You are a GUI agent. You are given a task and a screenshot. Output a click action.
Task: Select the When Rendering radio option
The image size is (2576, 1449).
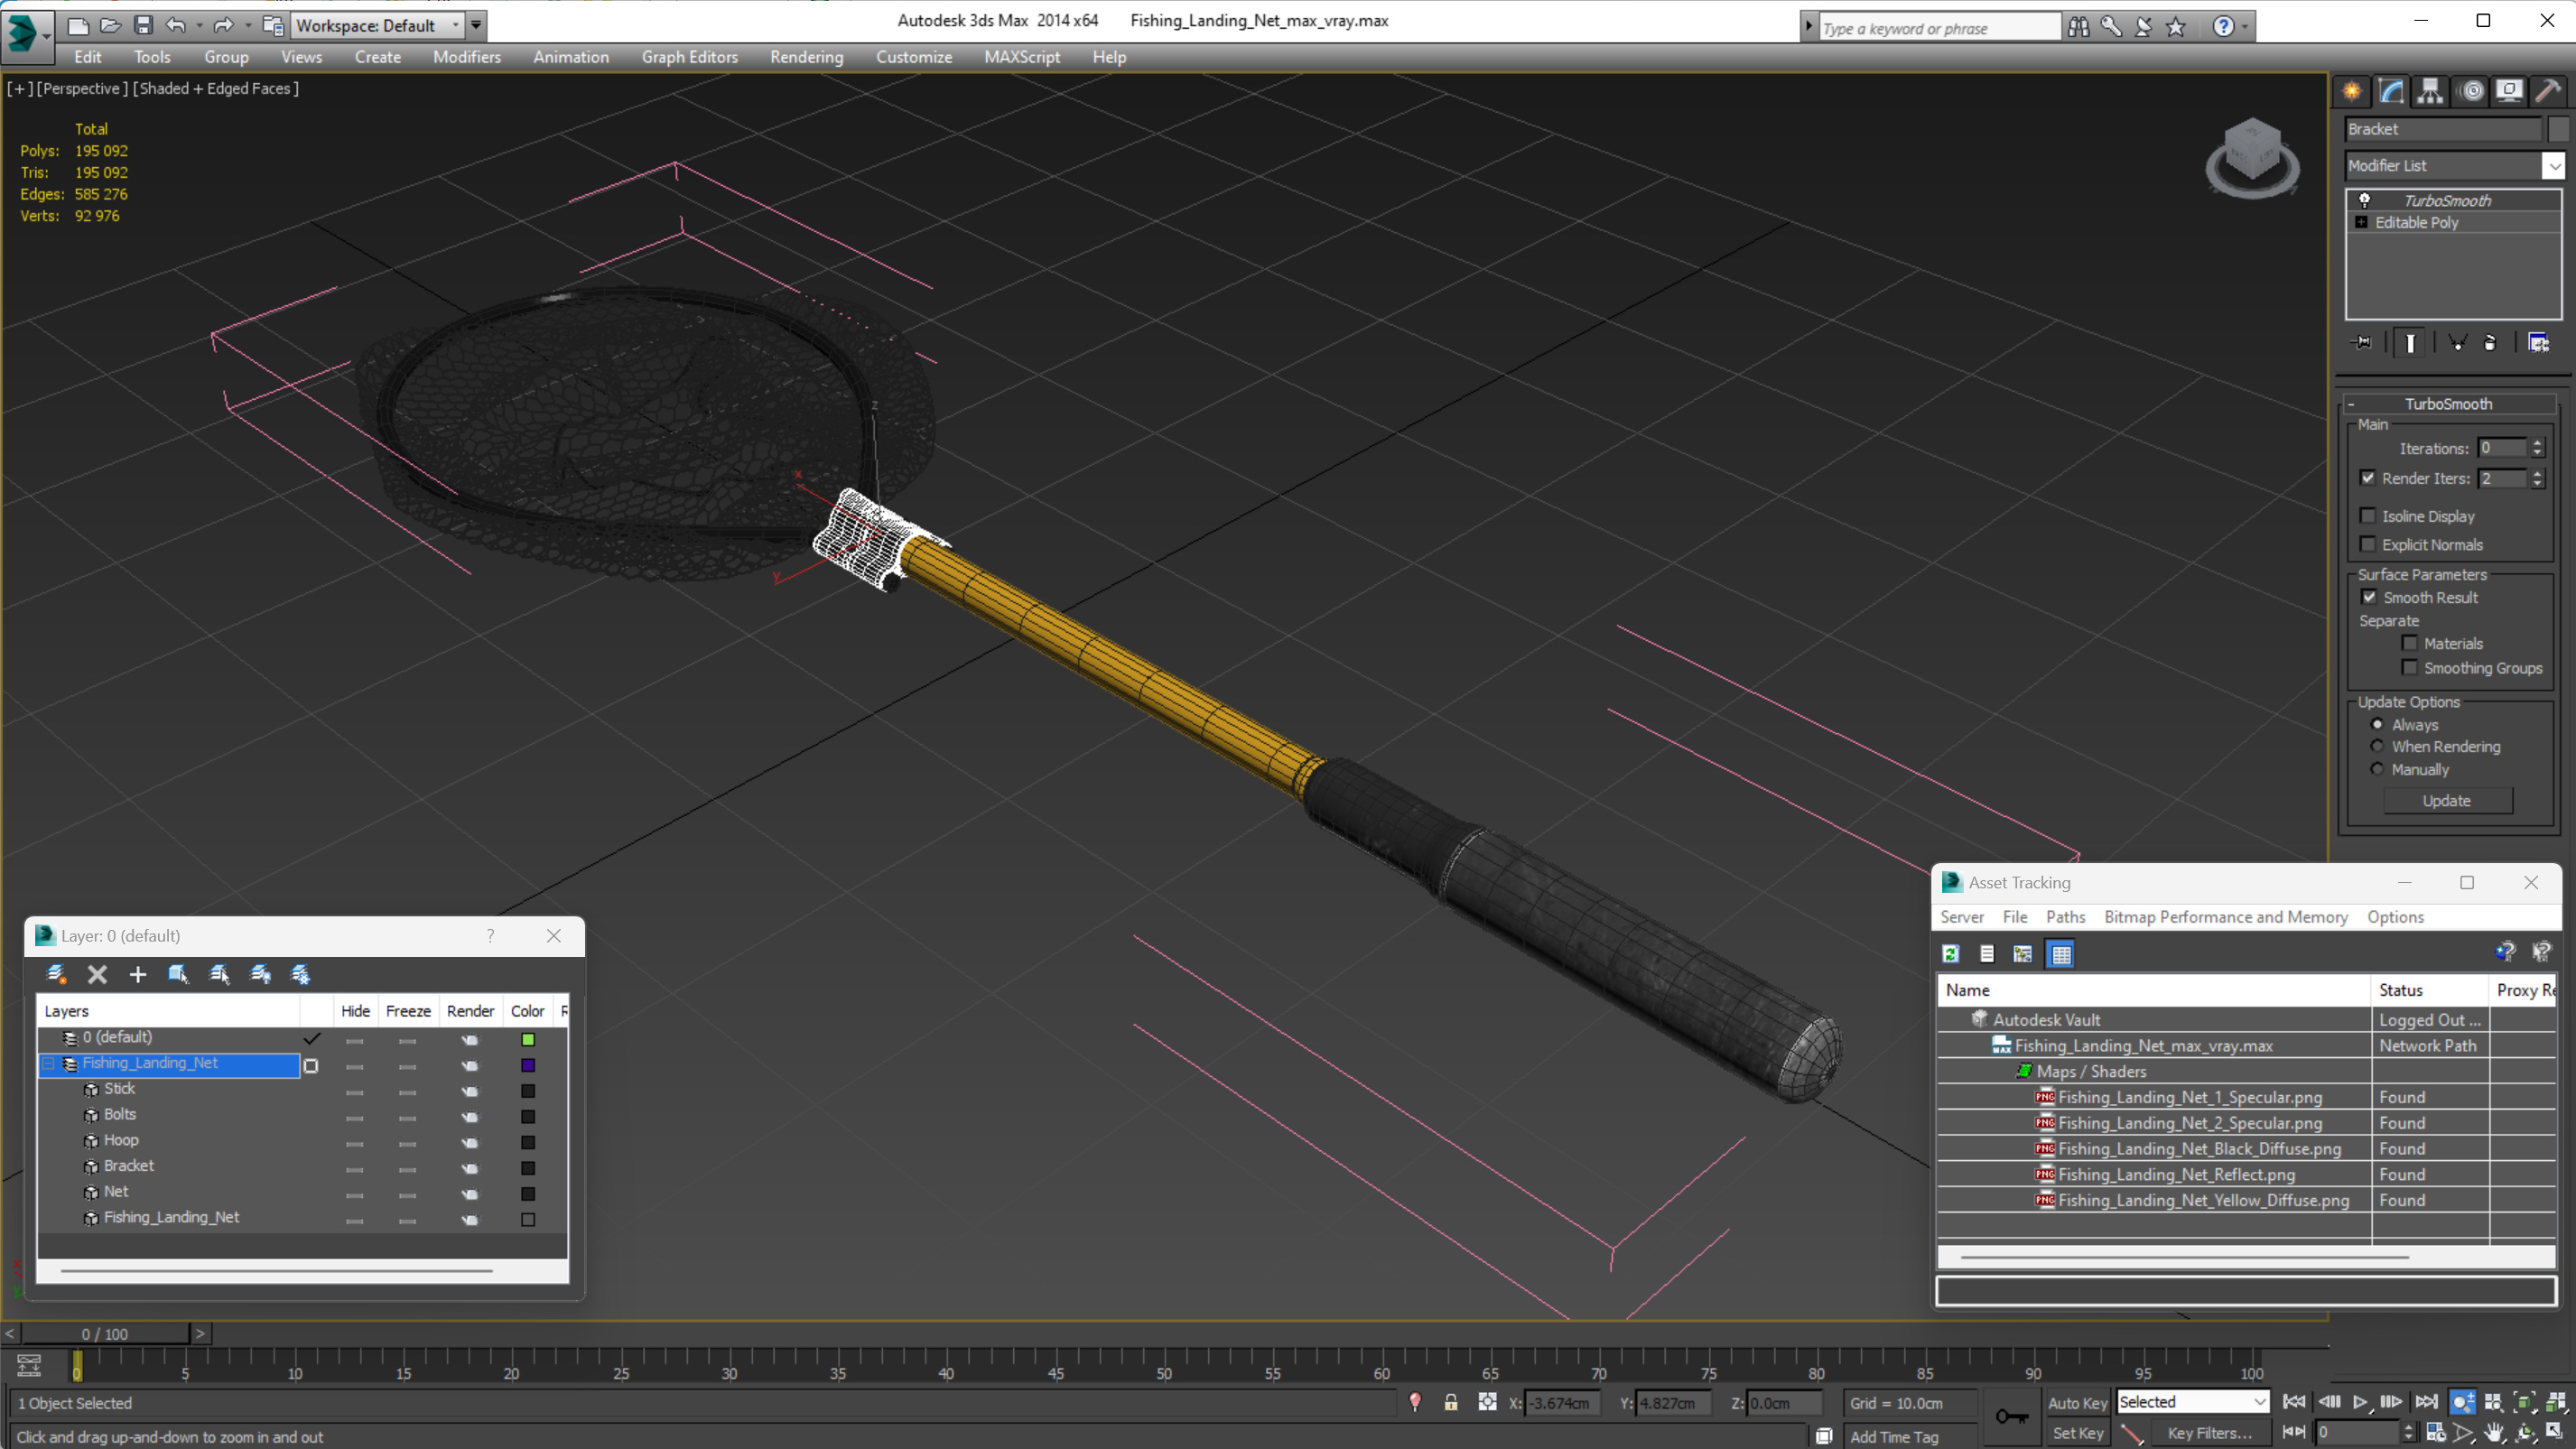(2377, 746)
